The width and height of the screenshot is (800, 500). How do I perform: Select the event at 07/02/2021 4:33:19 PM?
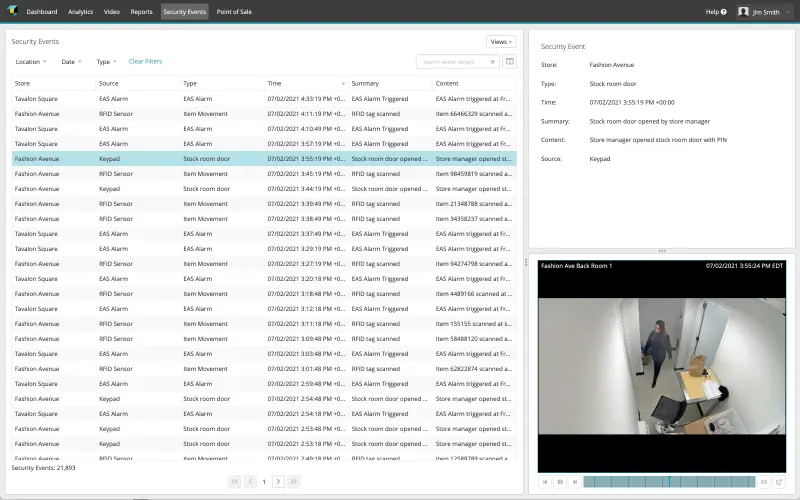[x=264, y=99]
